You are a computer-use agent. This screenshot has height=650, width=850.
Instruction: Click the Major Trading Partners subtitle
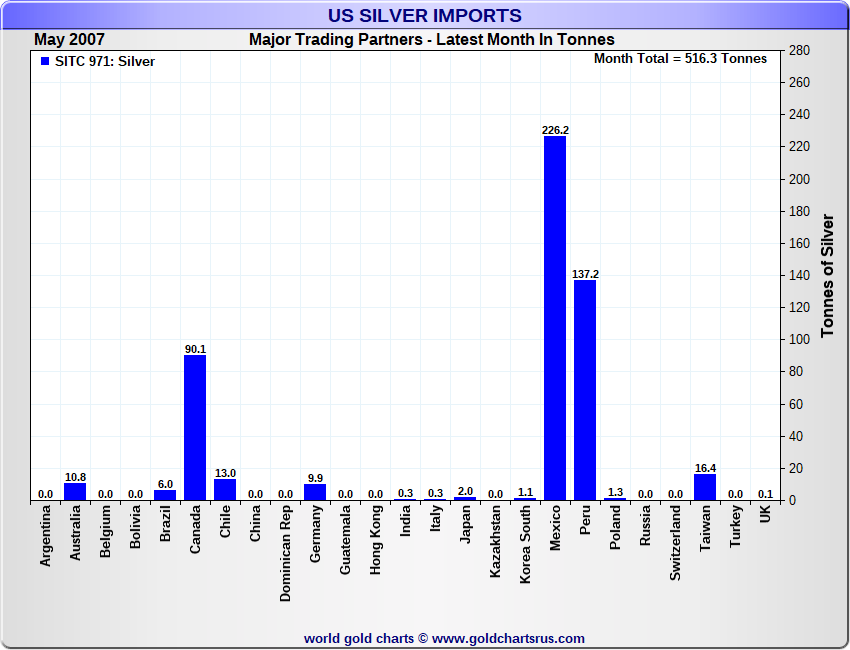[432, 40]
